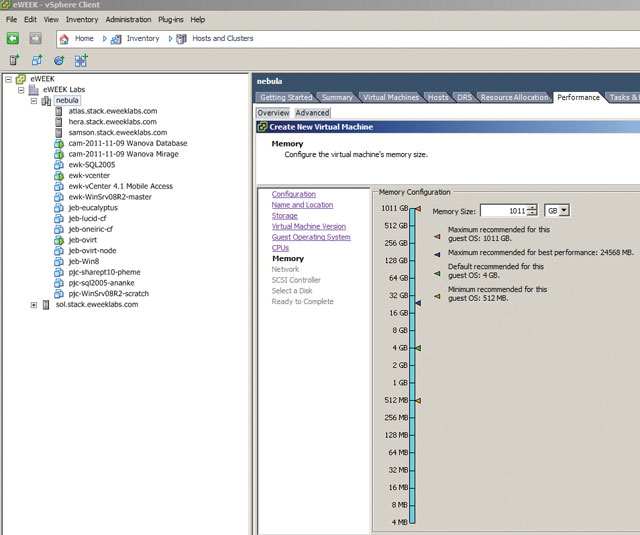Image resolution: width=640 pixels, height=535 pixels.
Task: Click the Inventory breadcrumb dropdown arrow
Action: point(170,39)
